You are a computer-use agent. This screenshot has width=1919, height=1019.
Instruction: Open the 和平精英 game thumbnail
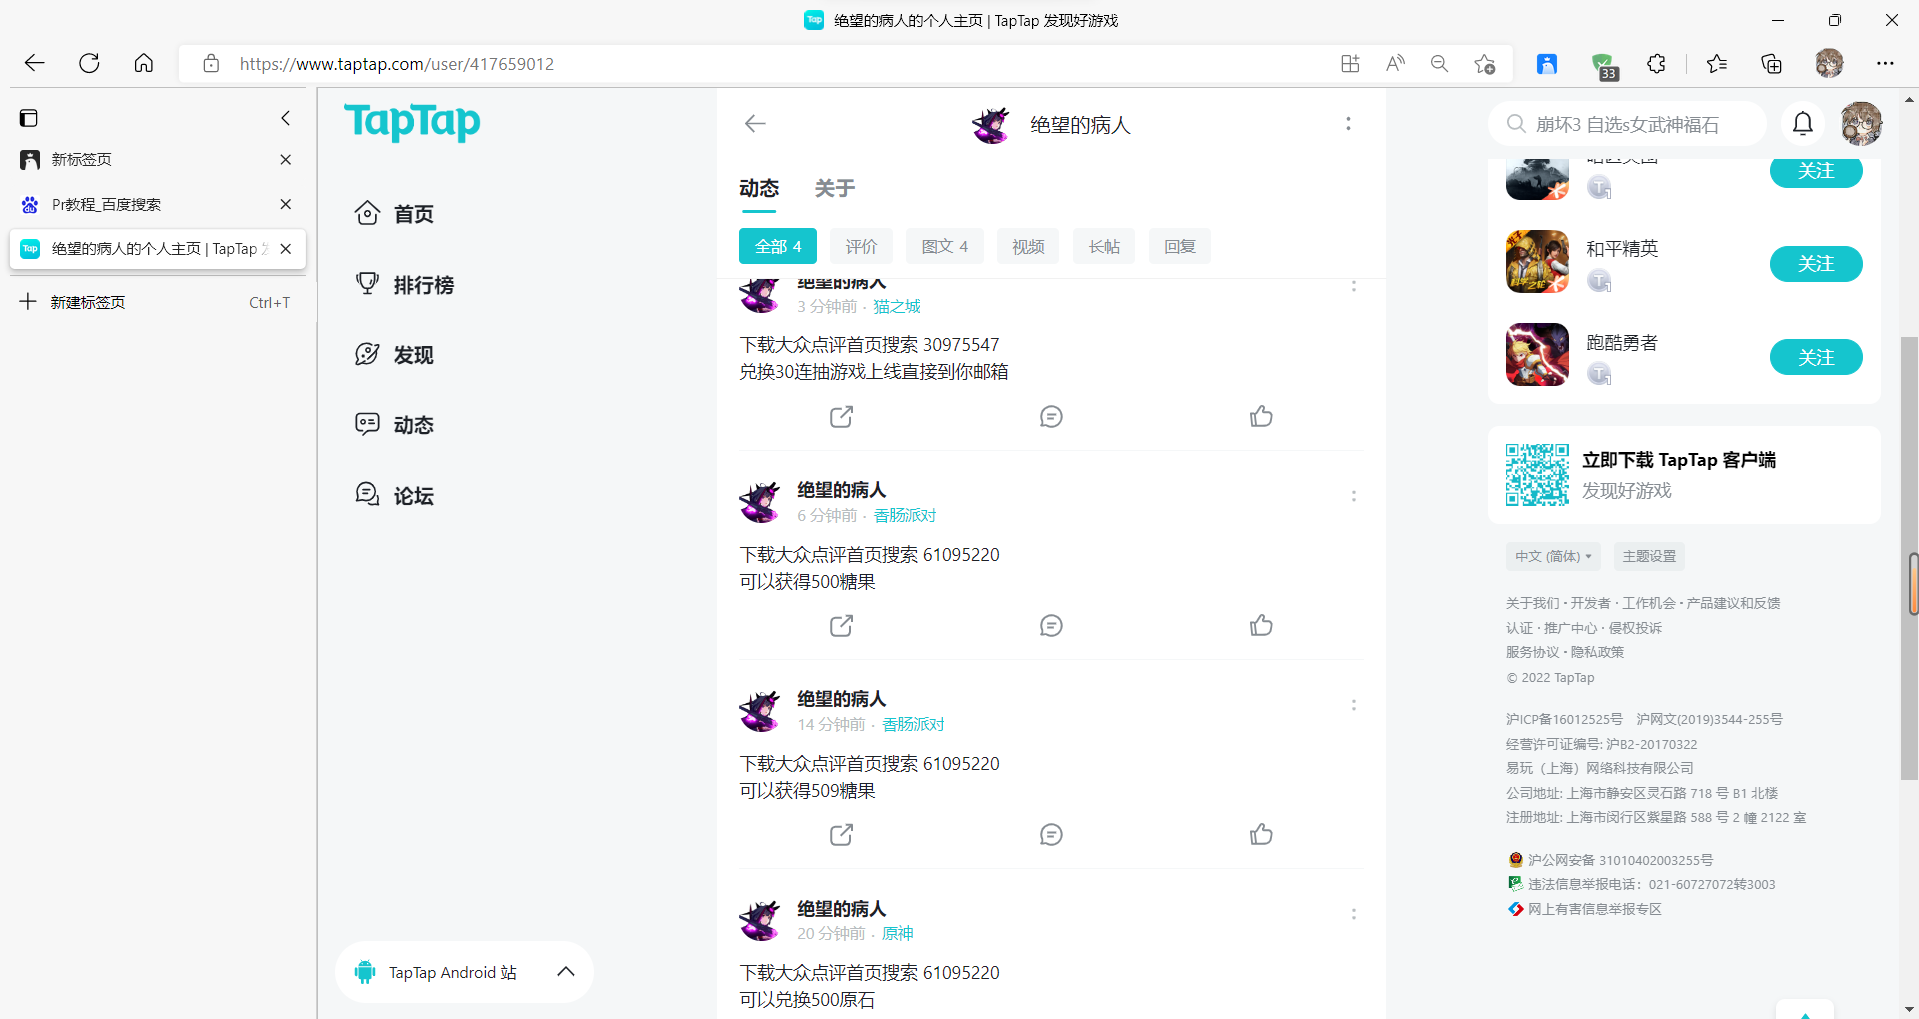coord(1537,261)
